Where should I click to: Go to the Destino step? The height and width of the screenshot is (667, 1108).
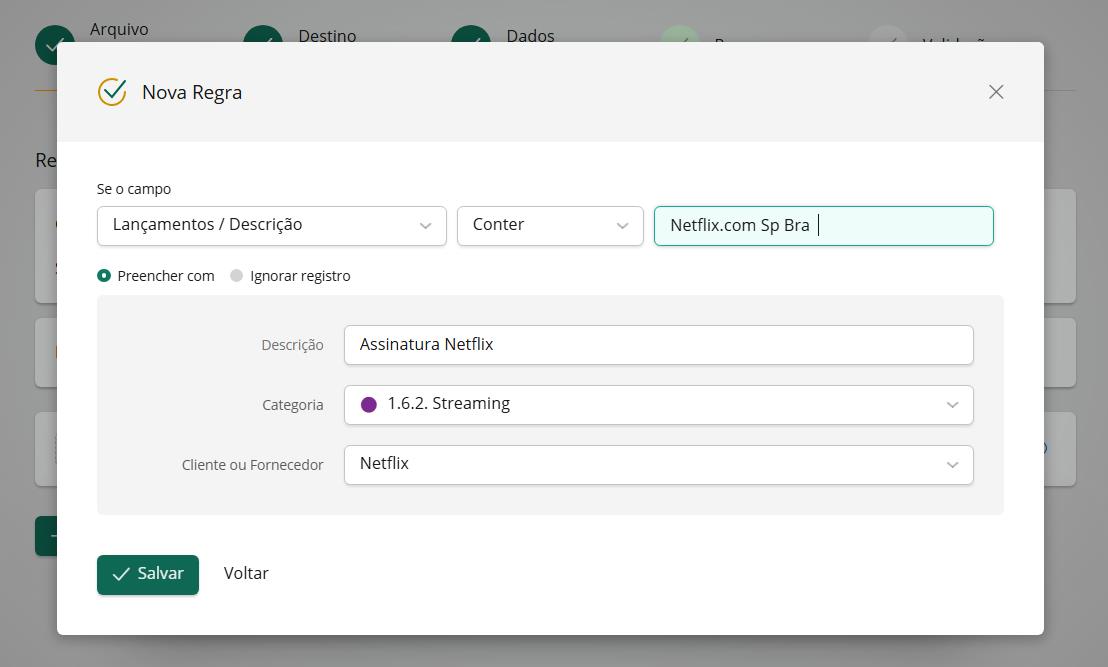(327, 36)
